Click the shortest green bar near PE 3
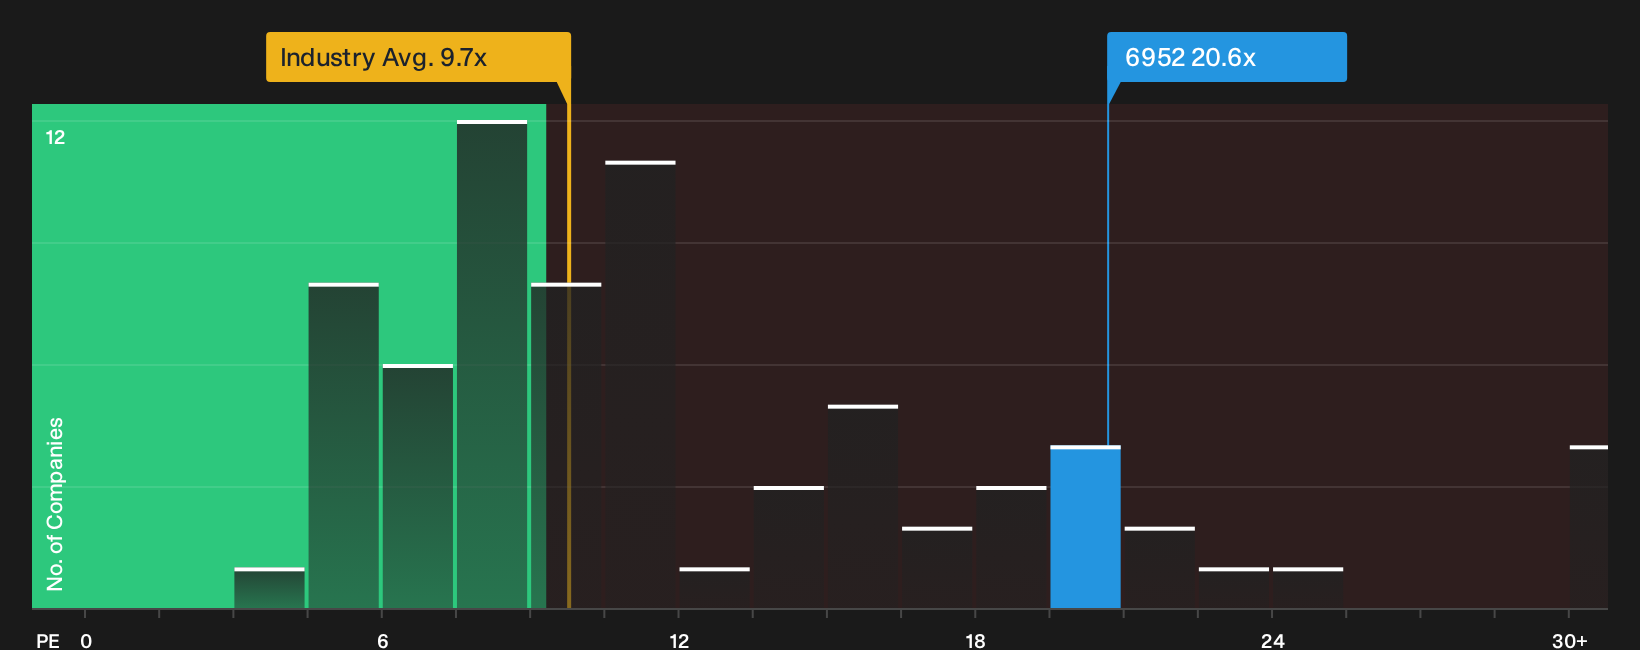 [269, 588]
